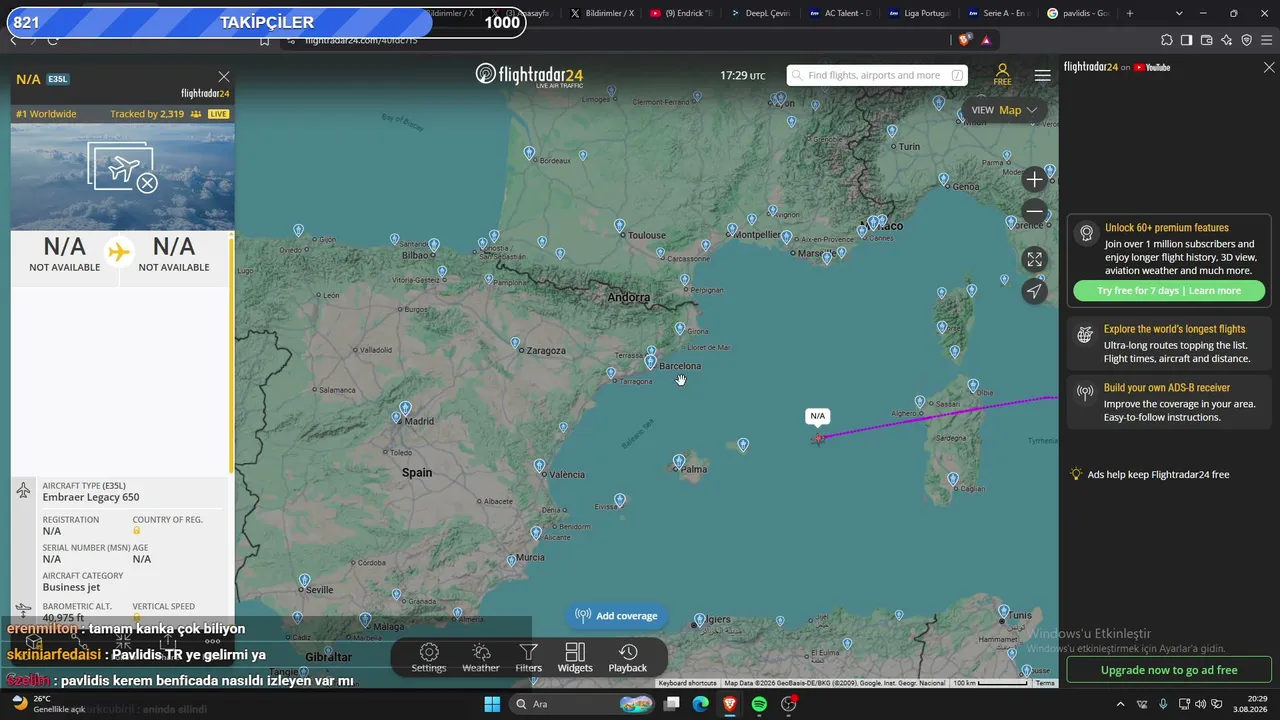Switch to the Serie A browser tab

998,13
